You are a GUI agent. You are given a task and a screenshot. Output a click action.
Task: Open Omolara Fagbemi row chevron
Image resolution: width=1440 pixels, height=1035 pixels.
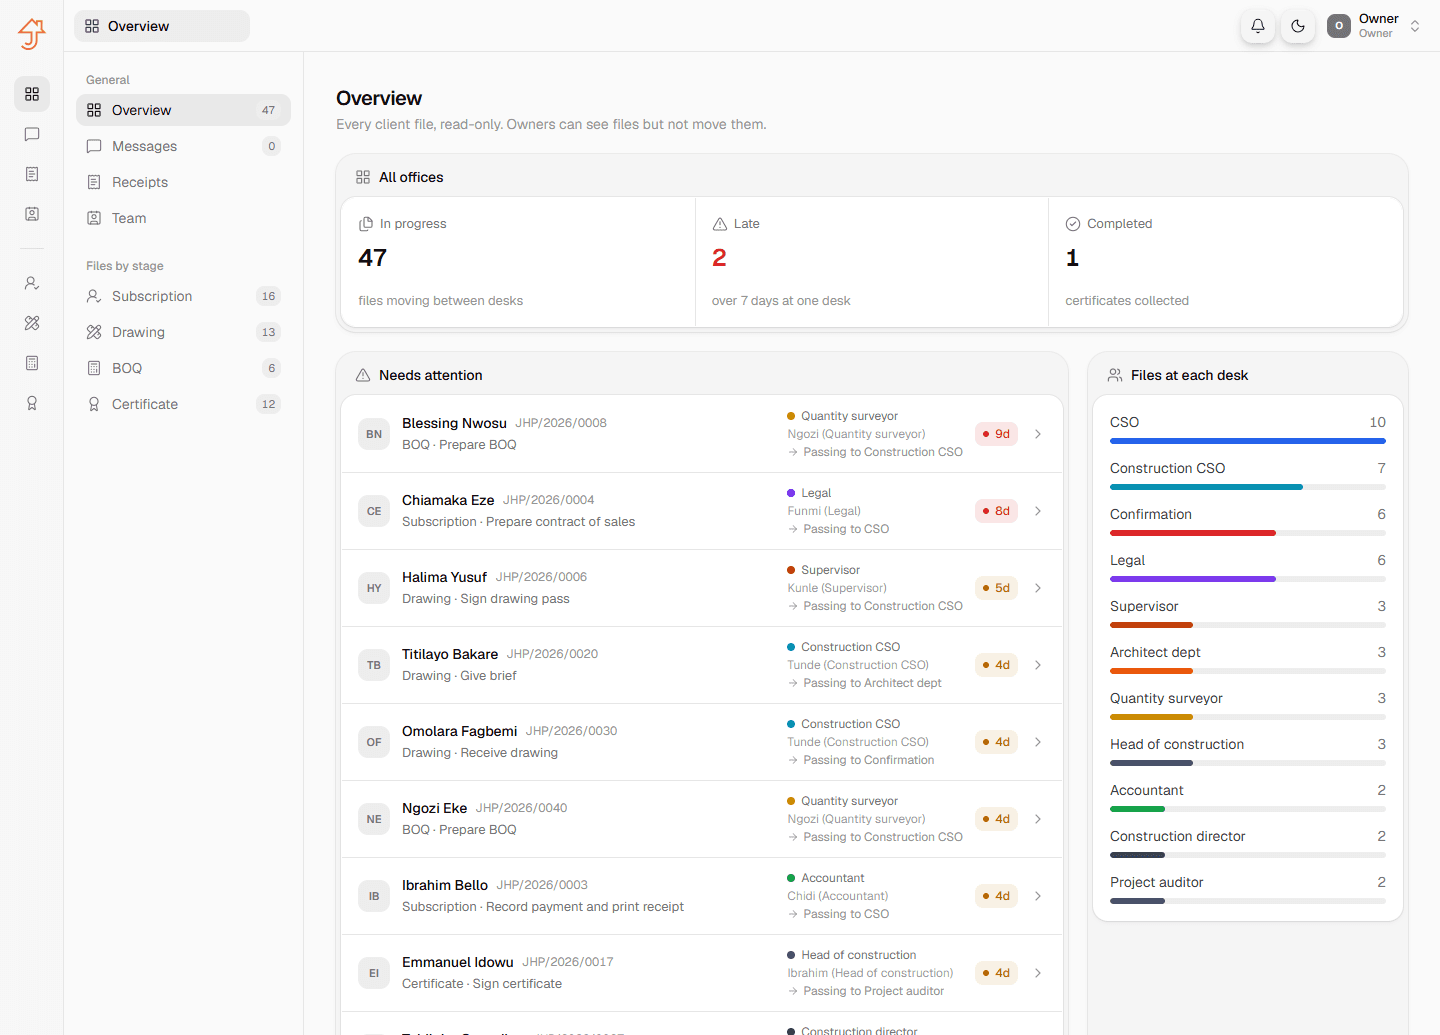(x=1038, y=742)
